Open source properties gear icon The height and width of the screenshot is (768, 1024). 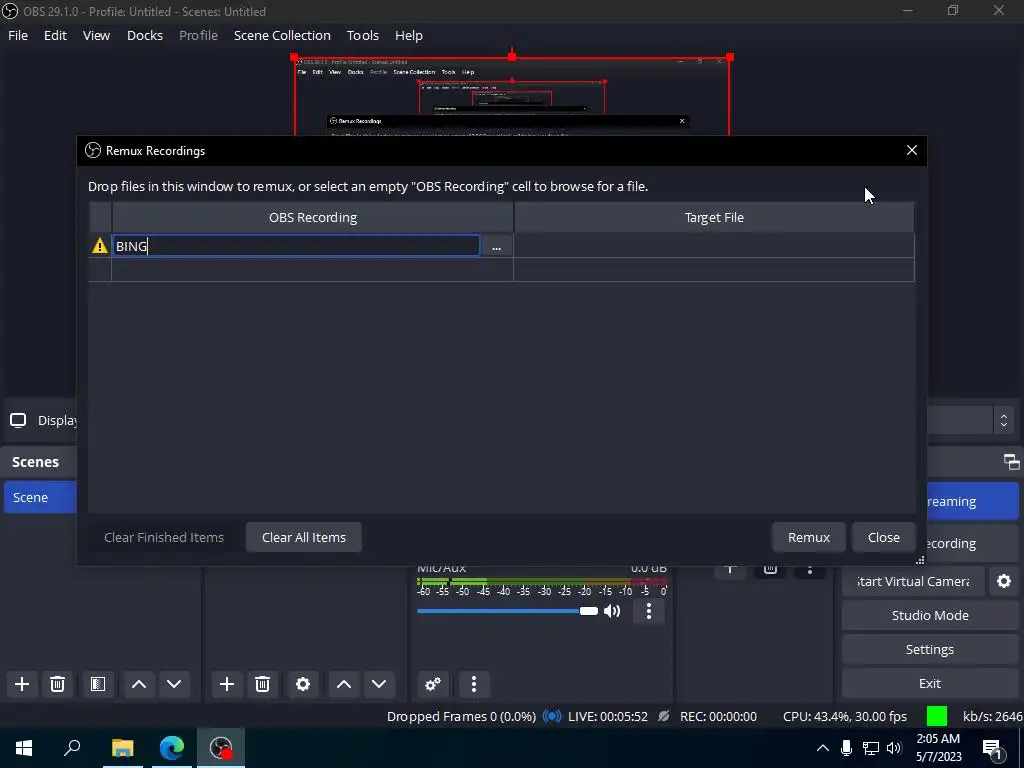(x=303, y=684)
